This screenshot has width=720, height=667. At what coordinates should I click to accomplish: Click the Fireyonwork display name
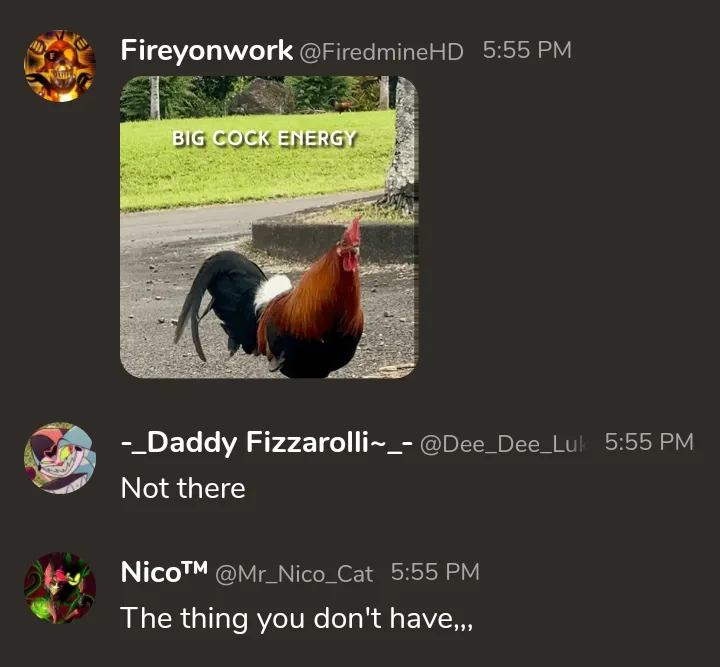click(207, 50)
